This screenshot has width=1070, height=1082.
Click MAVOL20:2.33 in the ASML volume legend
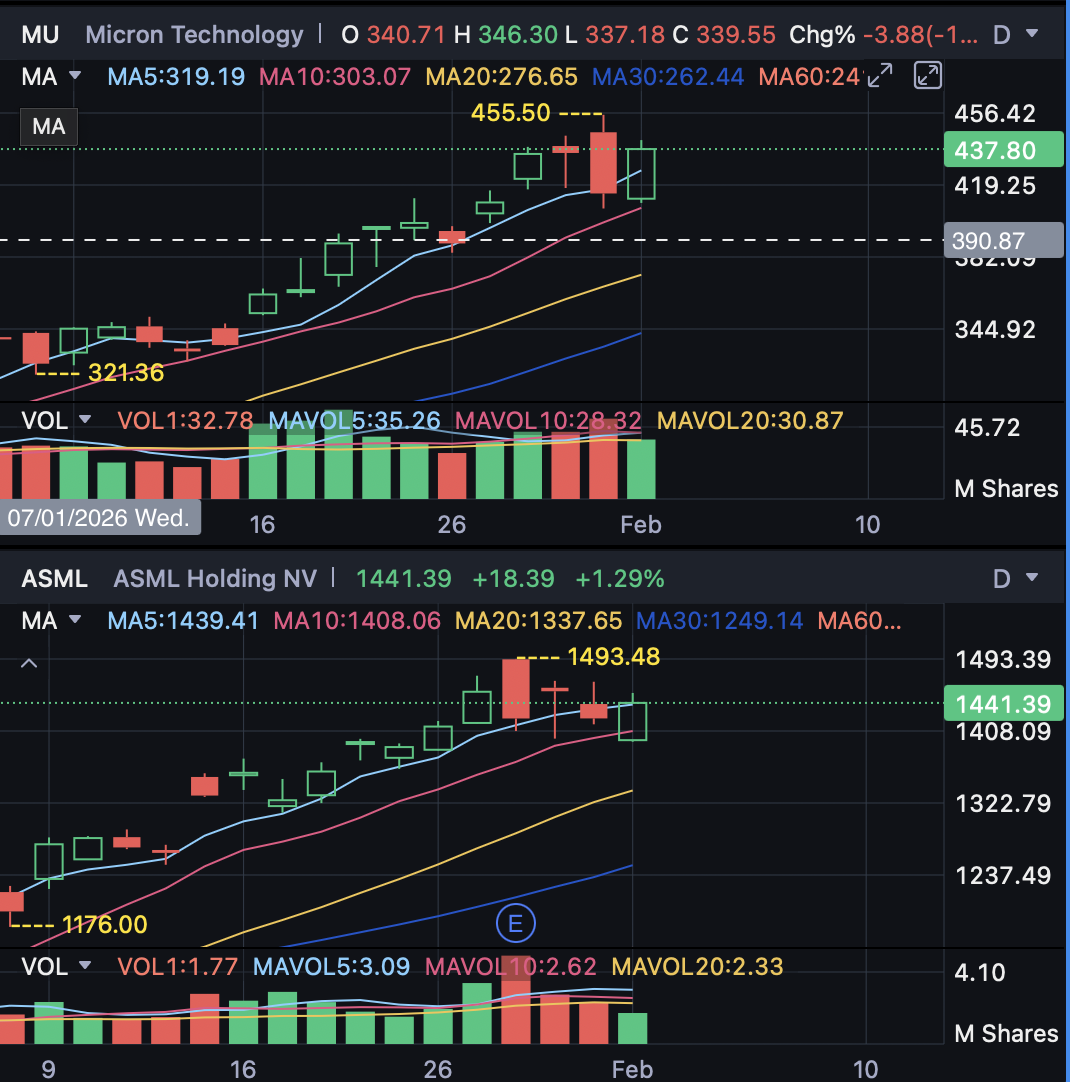coord(697,966)
